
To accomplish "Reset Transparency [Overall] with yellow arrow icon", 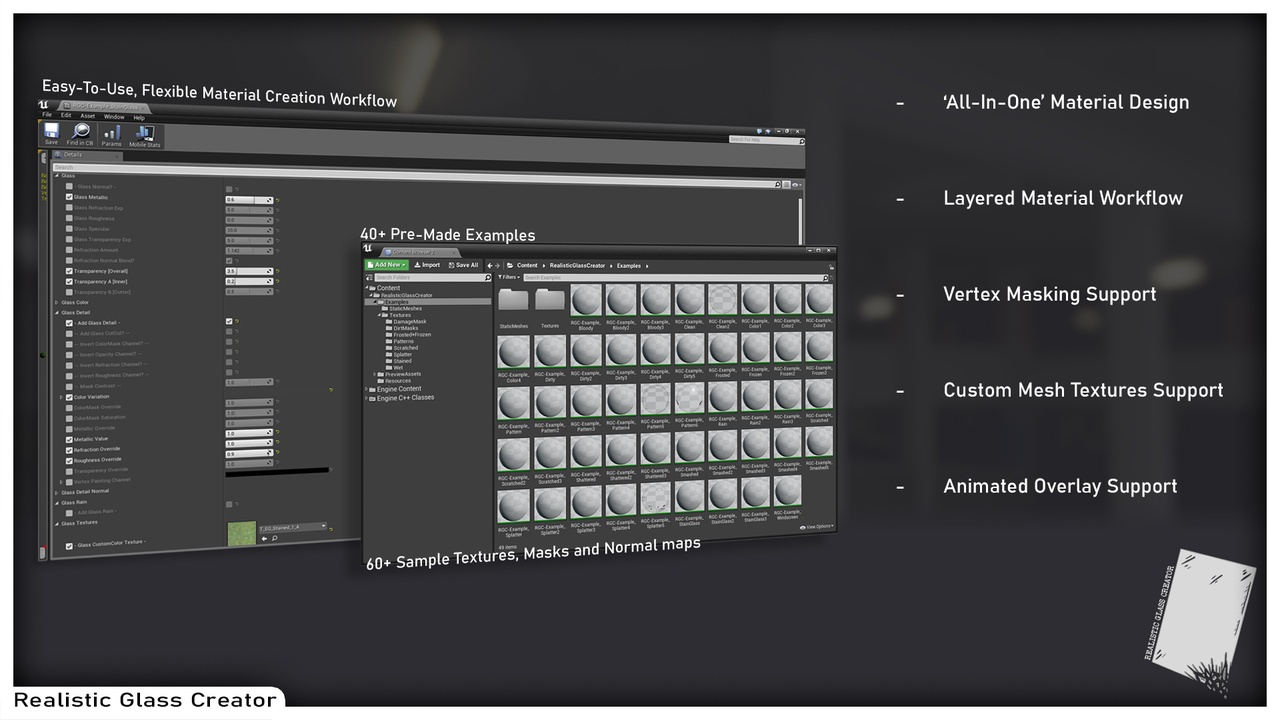I will pyautogui.click(x=277, y=271).
